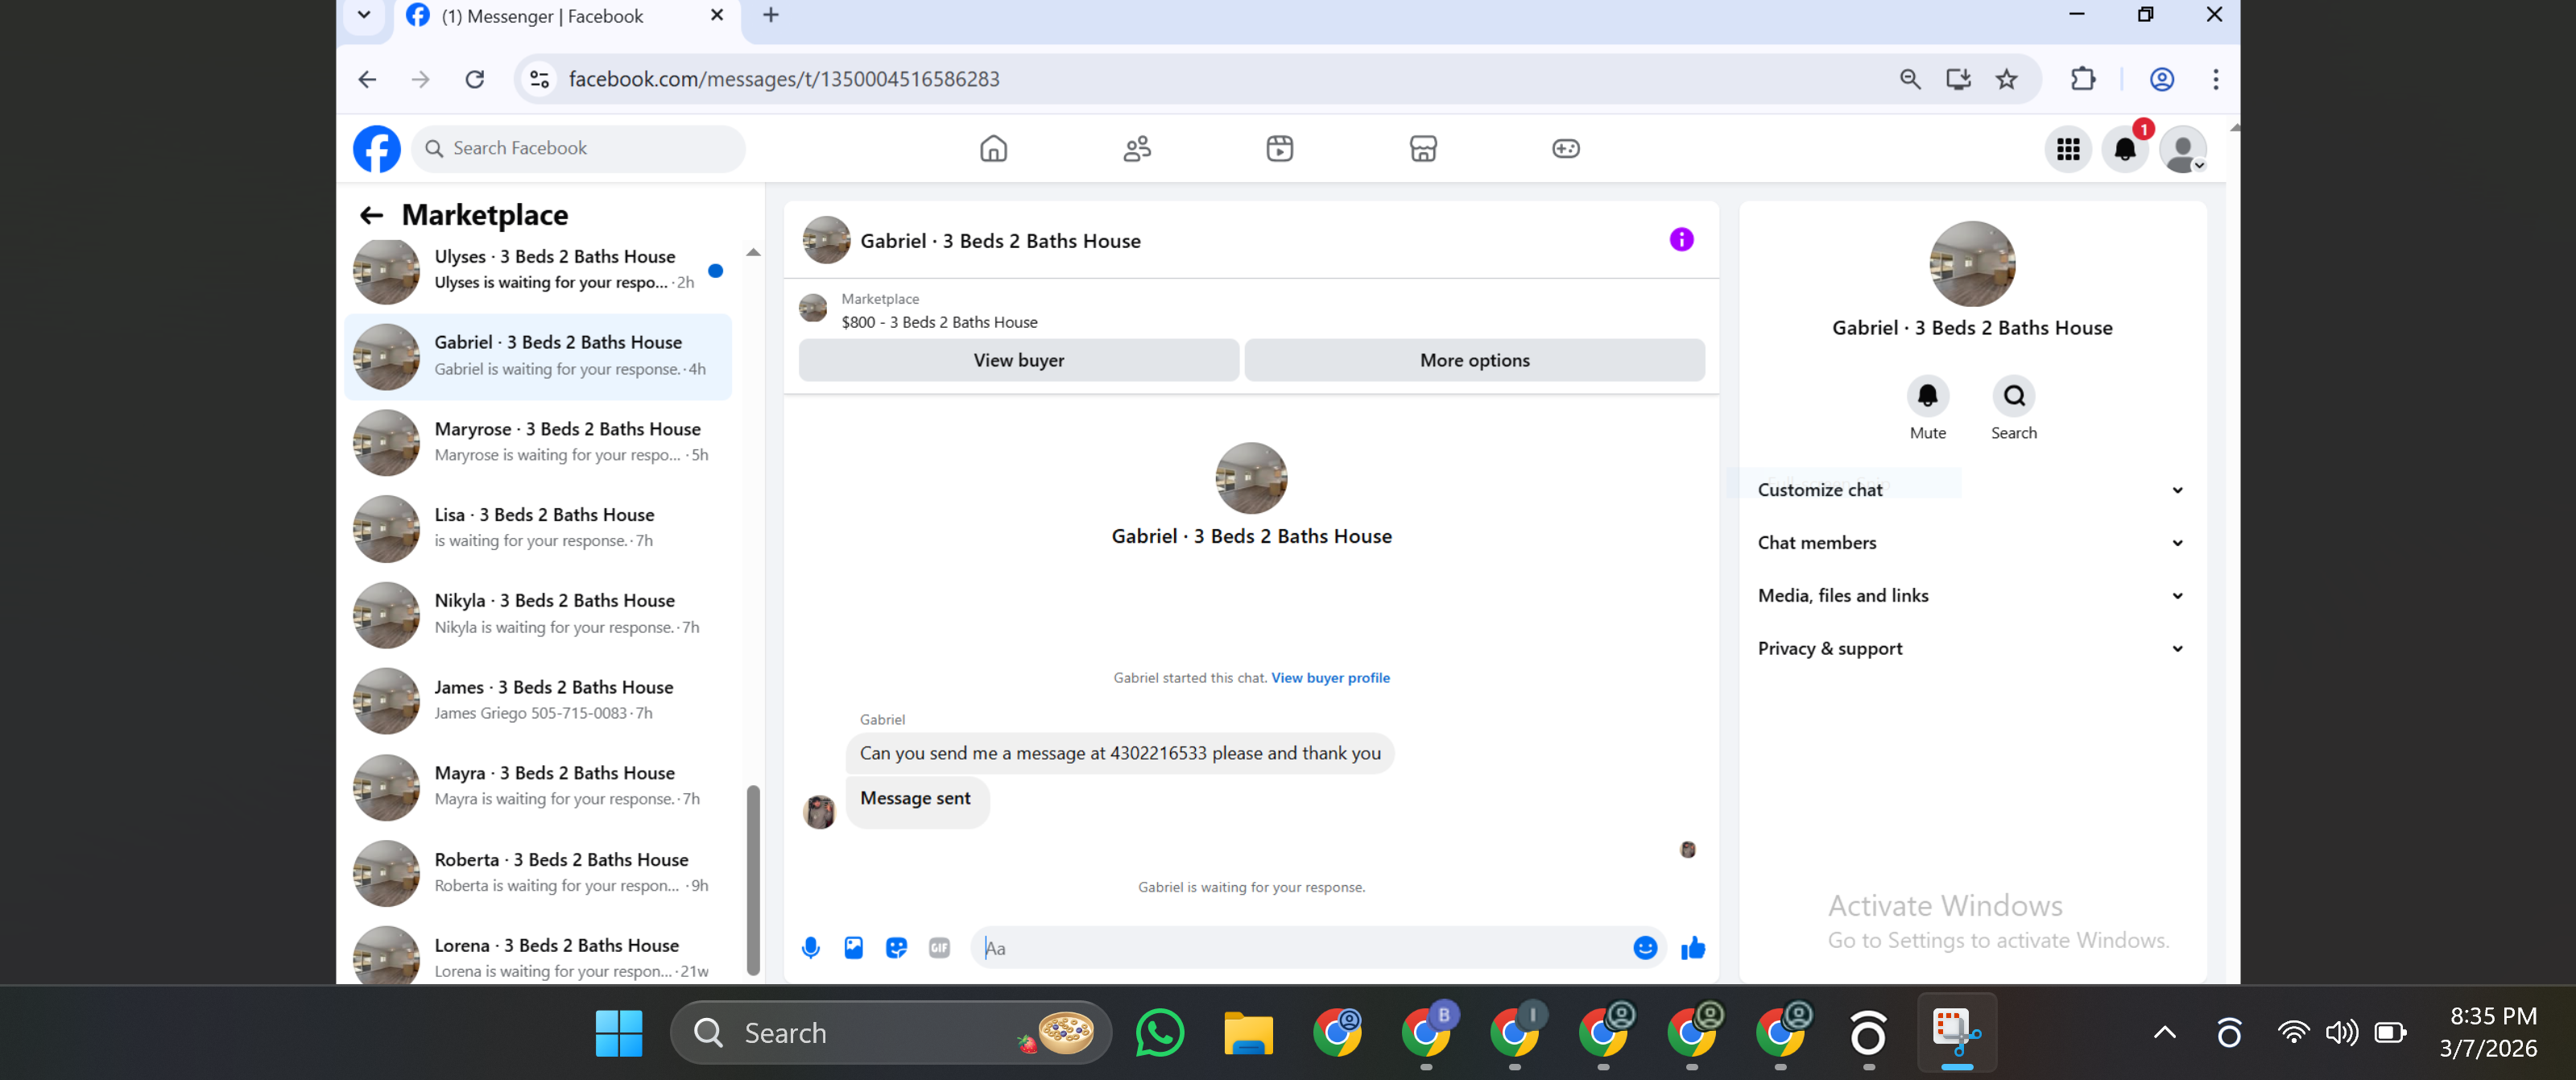2576x1080 pixels.
Task: Open the Video/Watch icon
Action: tap(1280, 149)
